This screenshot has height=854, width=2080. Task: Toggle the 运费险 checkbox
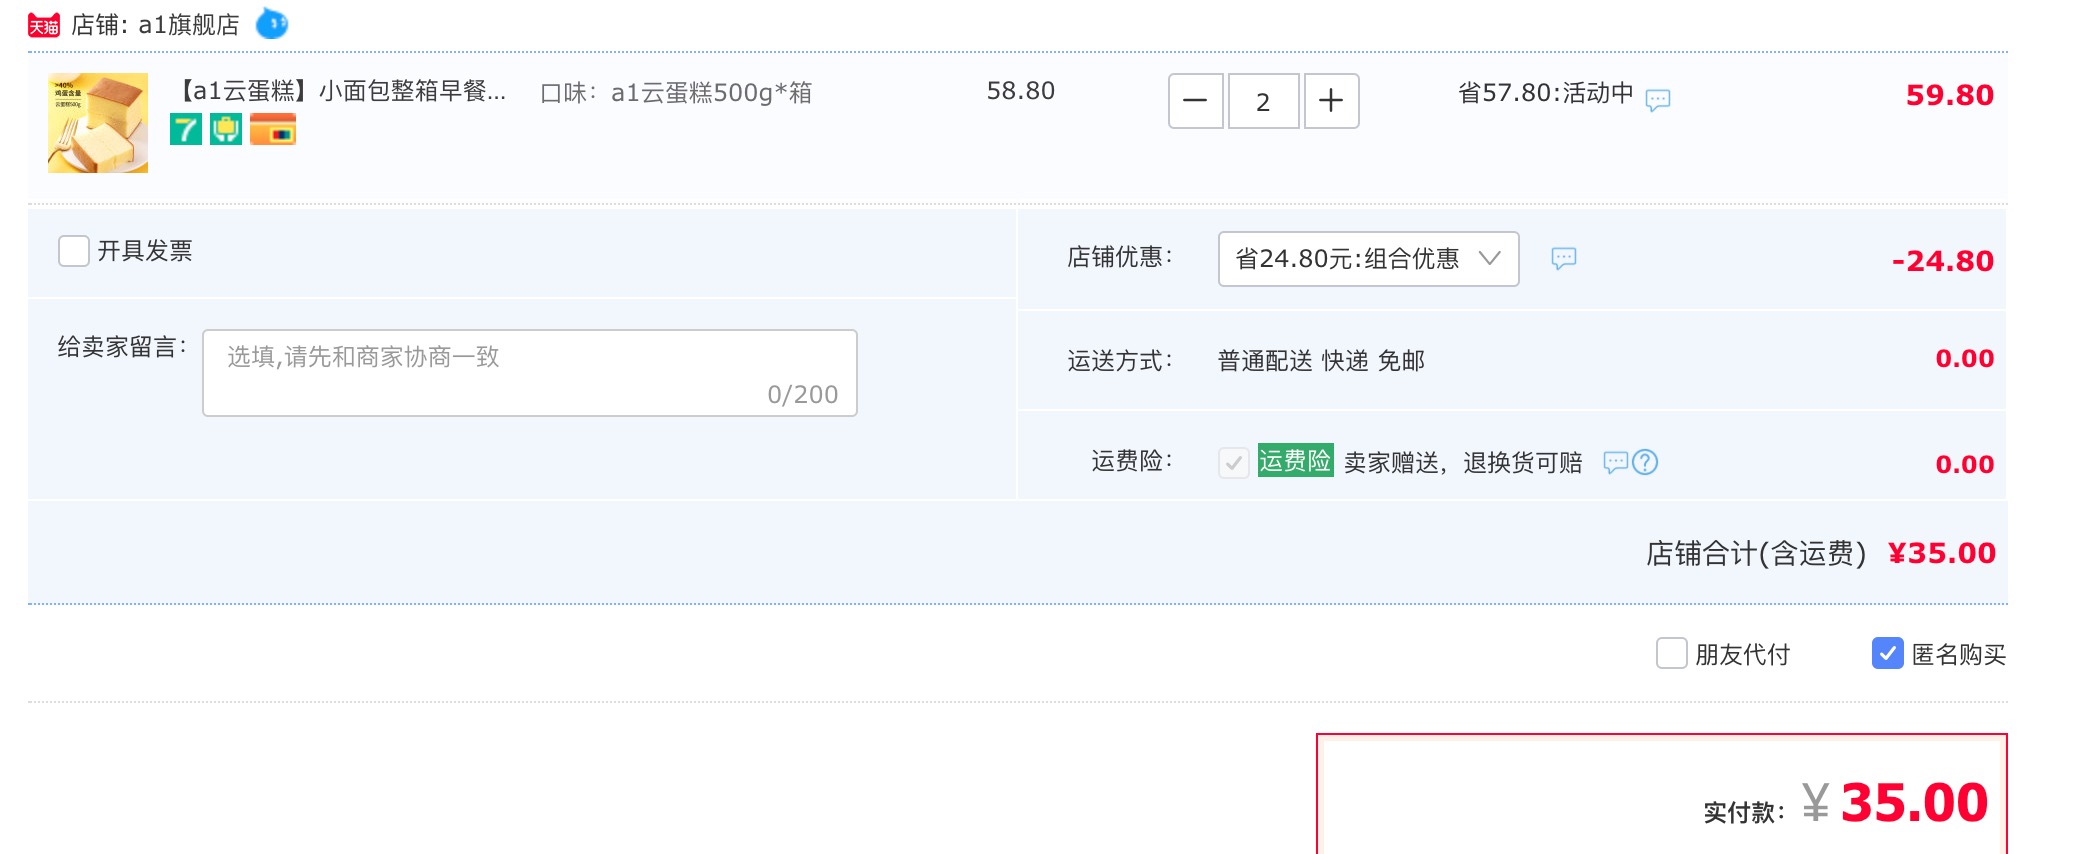pos(1234,462)
